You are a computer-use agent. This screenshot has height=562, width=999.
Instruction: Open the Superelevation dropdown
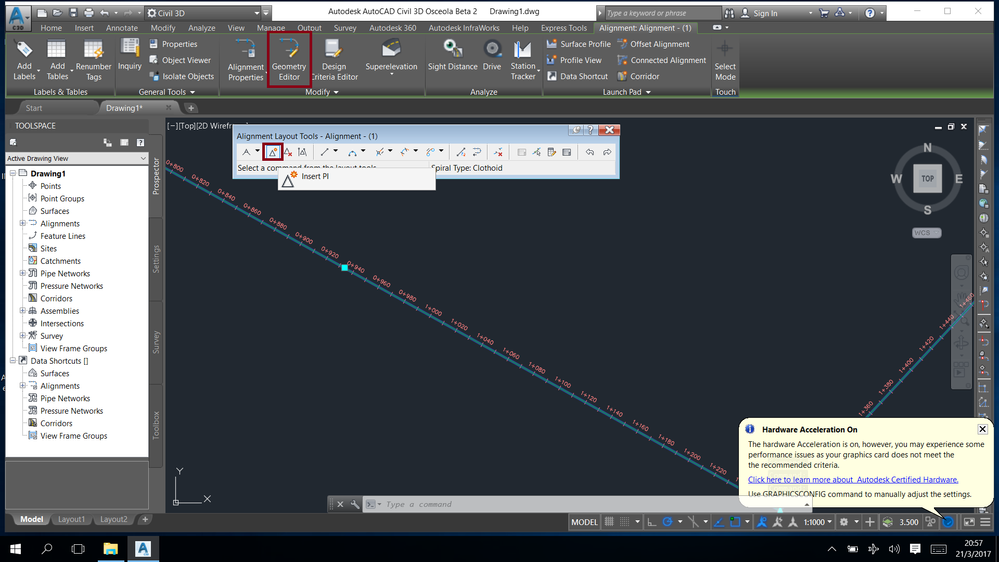391,74
